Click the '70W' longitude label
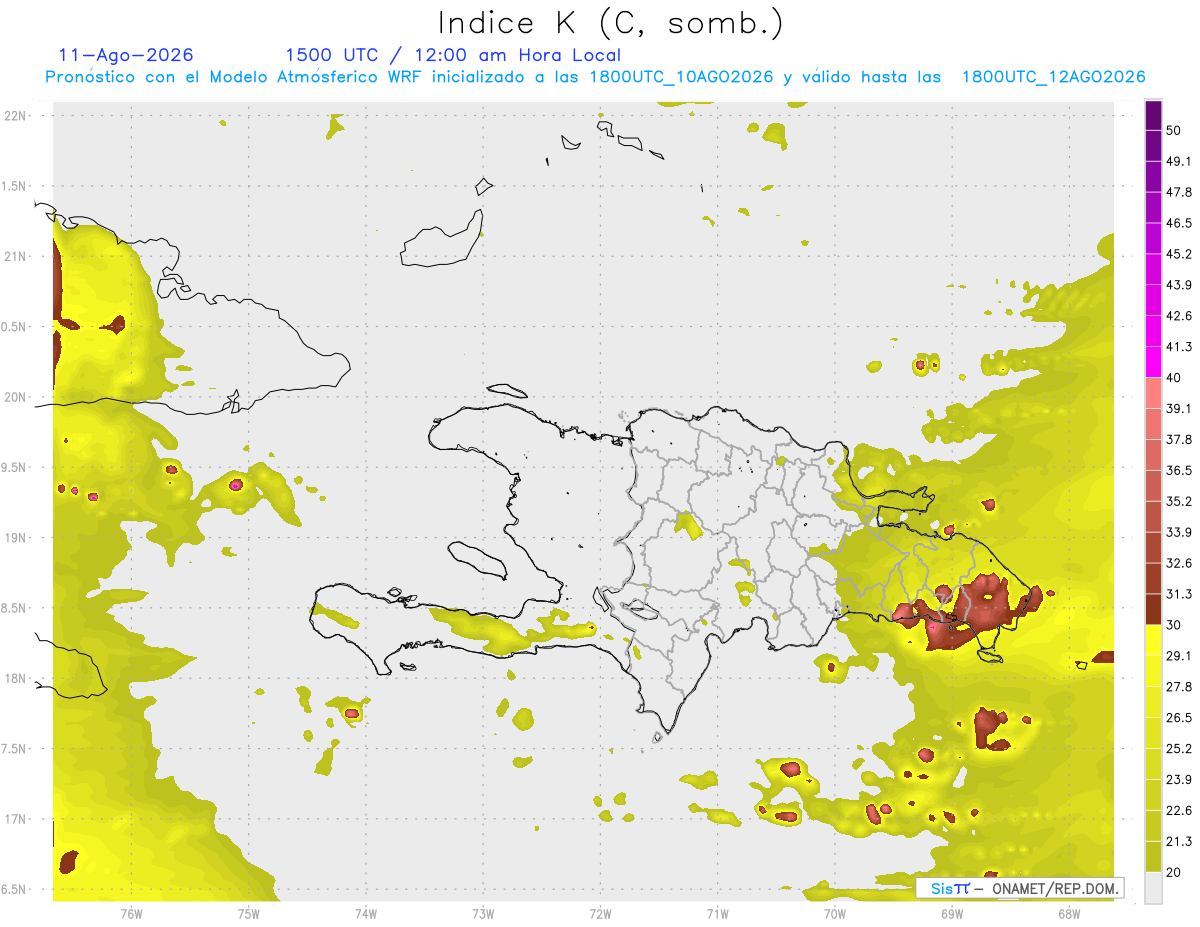Image resolution: width=1200 pixels, height=927 pixels. pos(835,913)
